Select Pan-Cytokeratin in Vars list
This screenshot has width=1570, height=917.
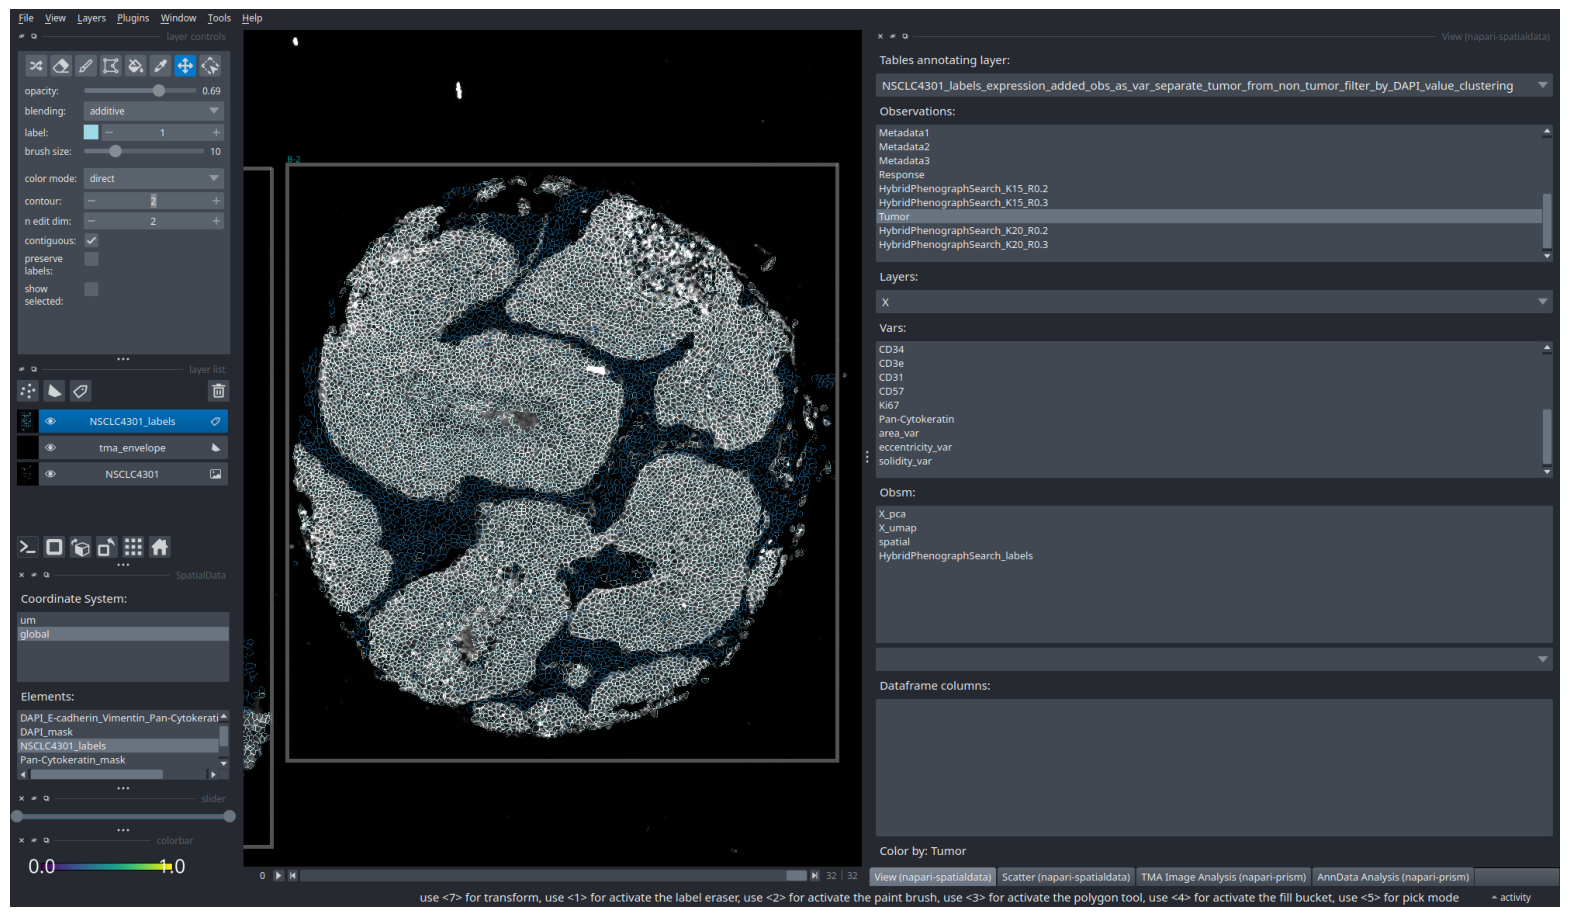1208,419
